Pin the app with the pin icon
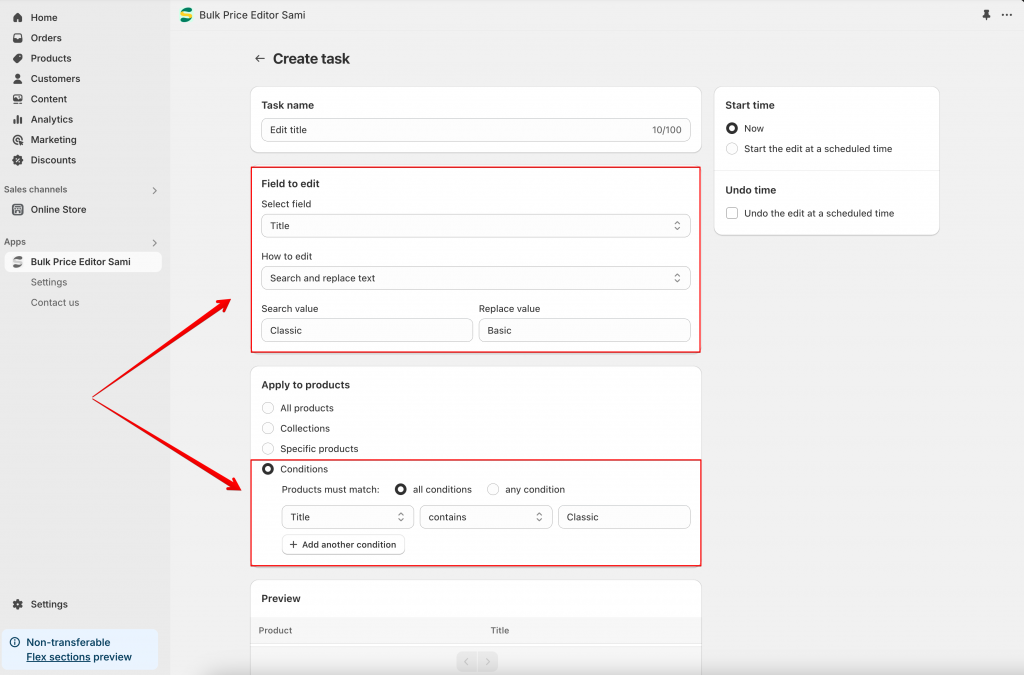Screen dimensions: 1024x675 tap(986, 15)
